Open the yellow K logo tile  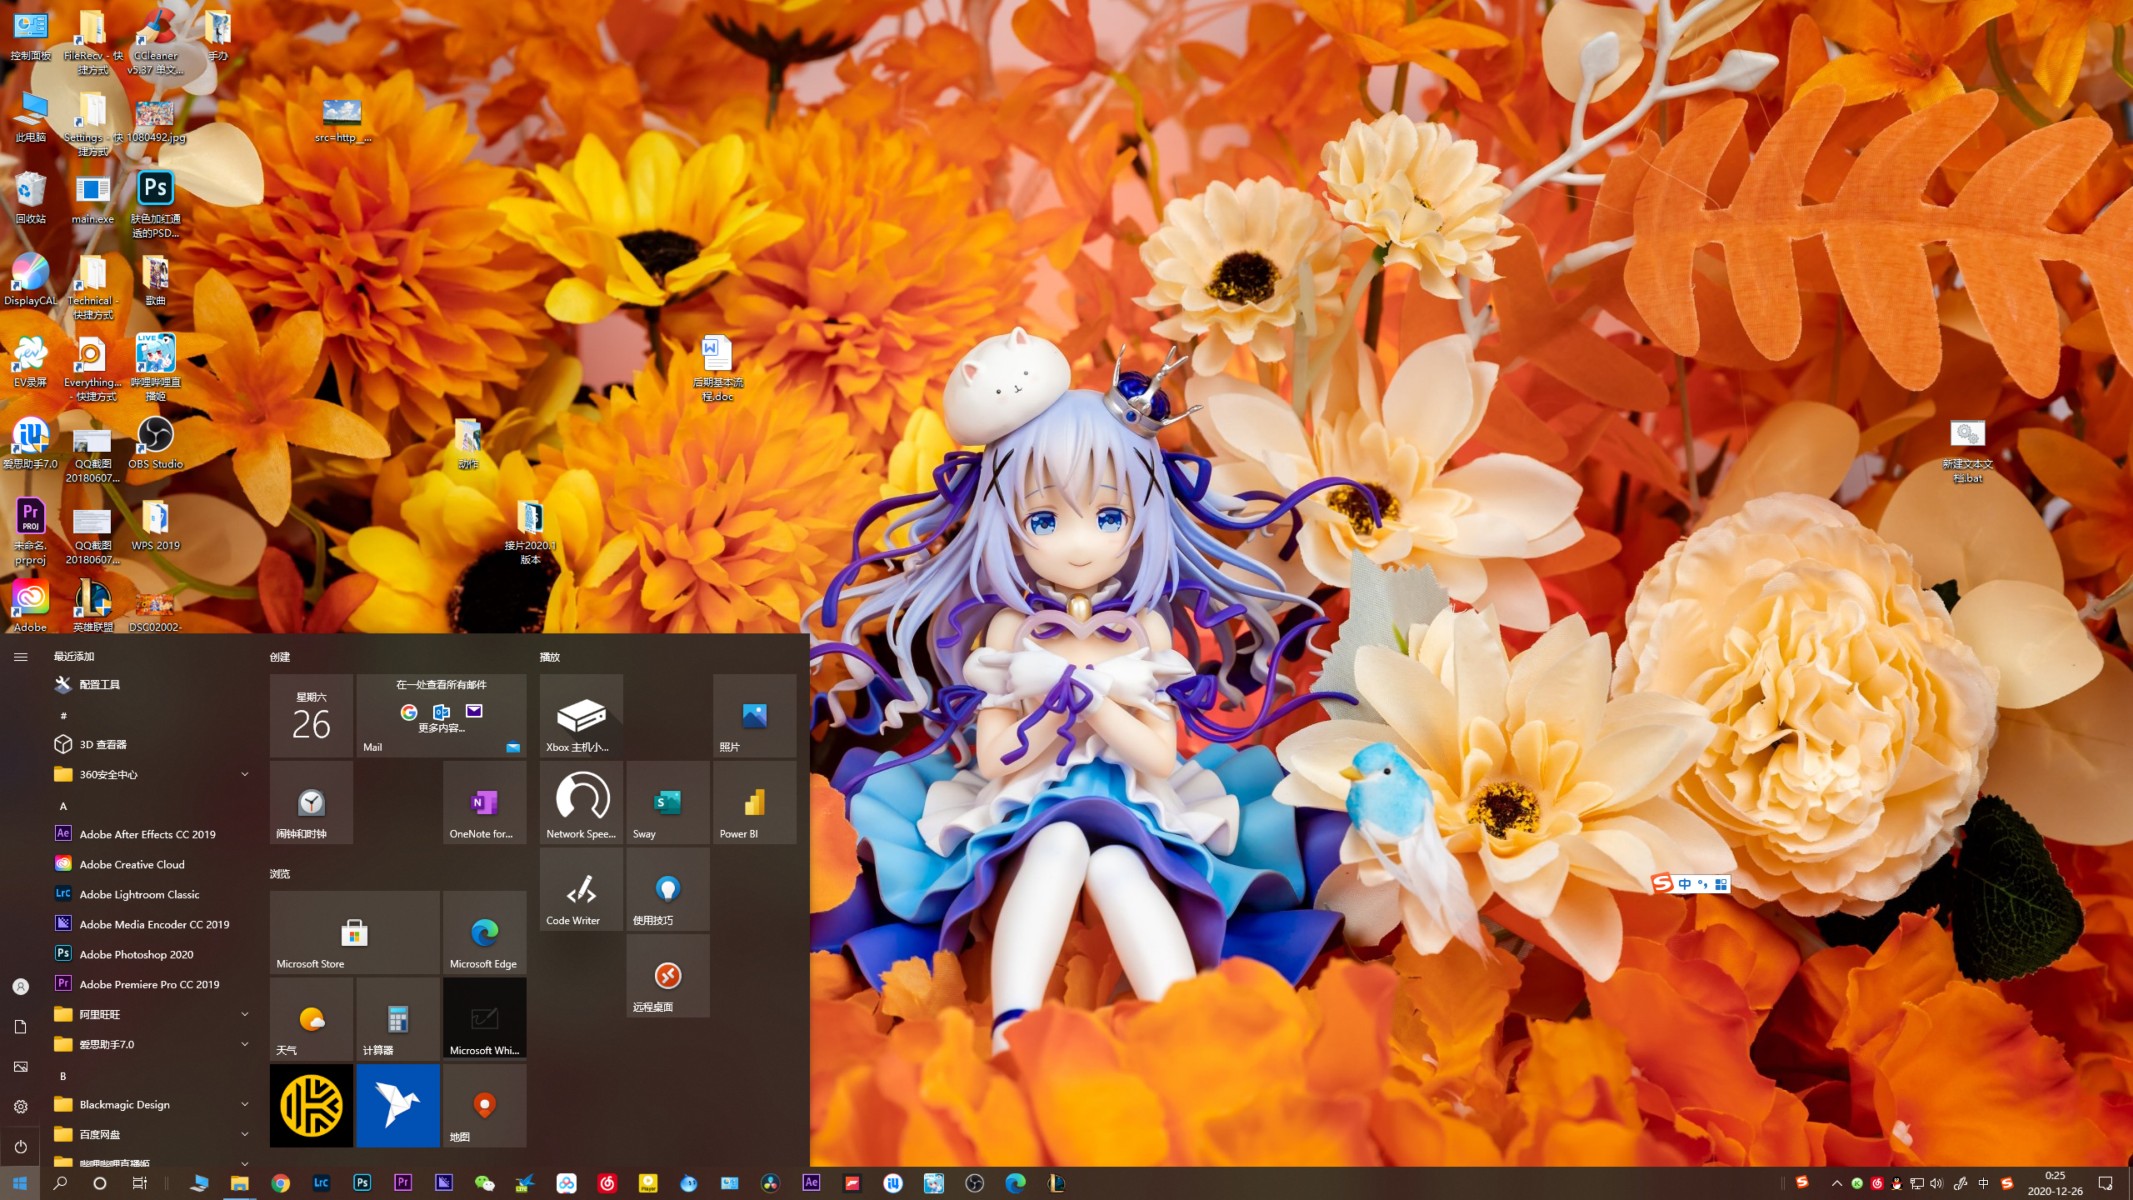click(x=311, y=1106)
